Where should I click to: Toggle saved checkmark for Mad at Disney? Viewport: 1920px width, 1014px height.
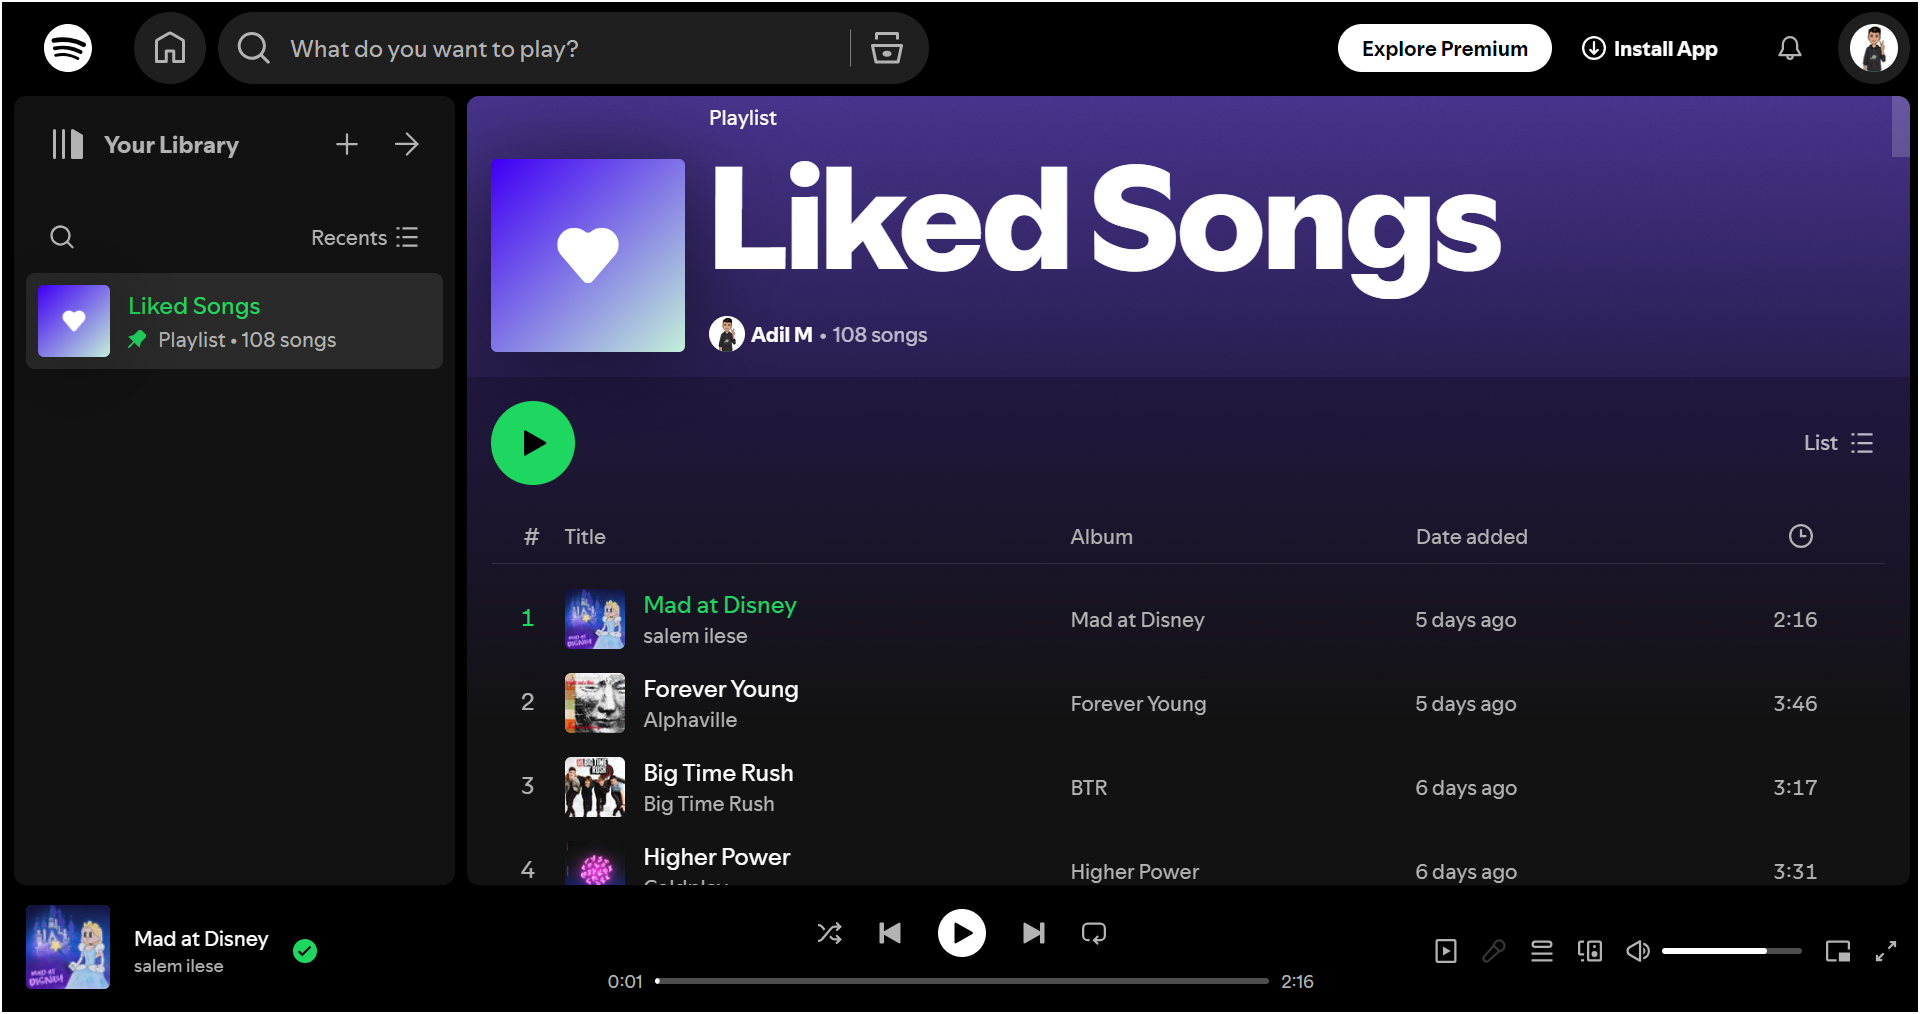pyautogui.click(x=305, y=951)
